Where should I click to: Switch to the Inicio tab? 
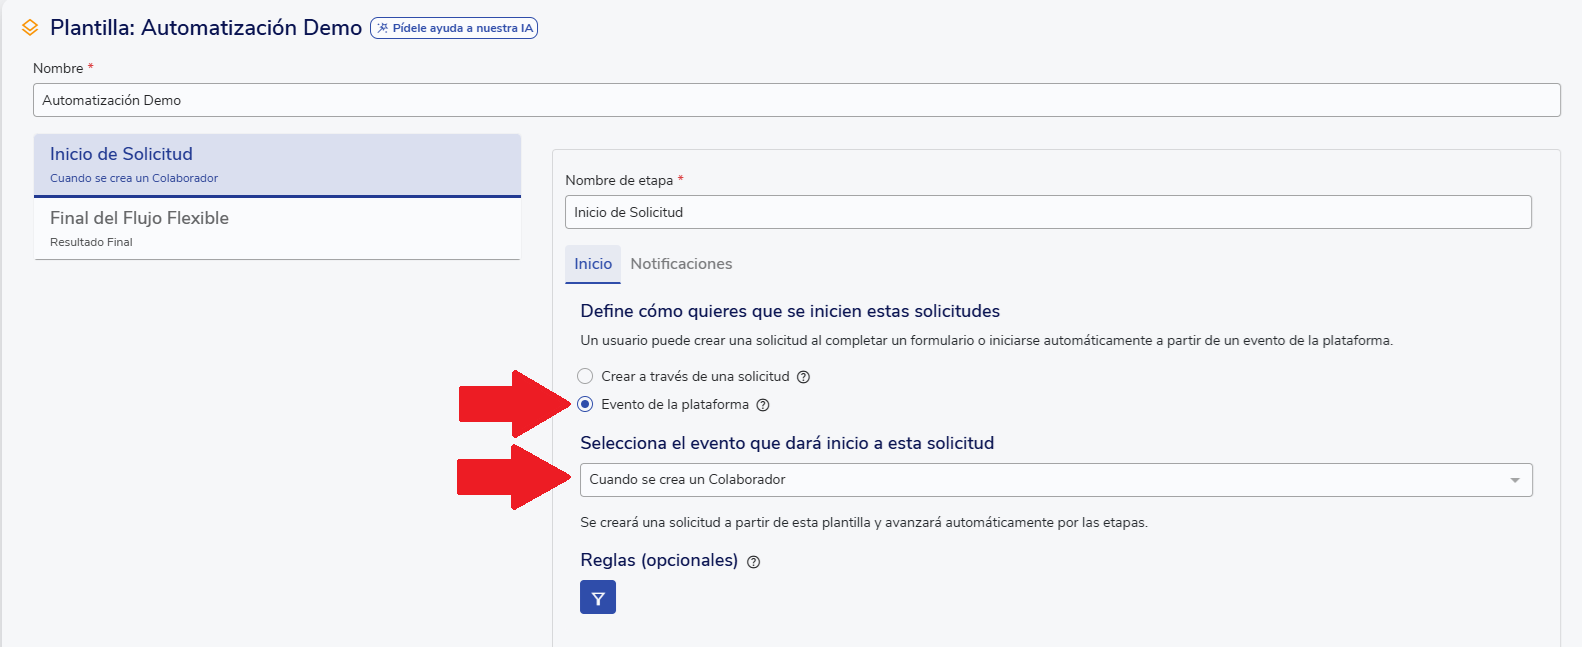pyautogui.click(x=592, y=264)
